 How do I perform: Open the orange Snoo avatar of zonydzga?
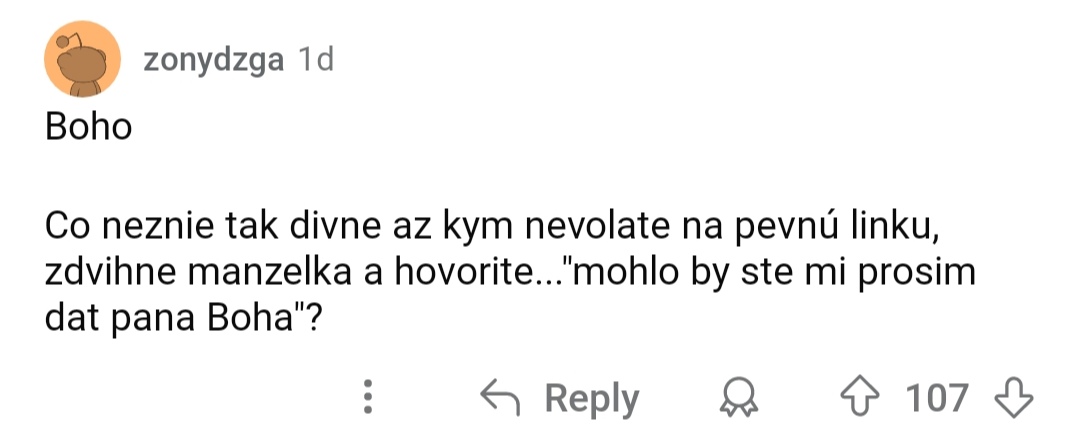click(x=83, y=60)
